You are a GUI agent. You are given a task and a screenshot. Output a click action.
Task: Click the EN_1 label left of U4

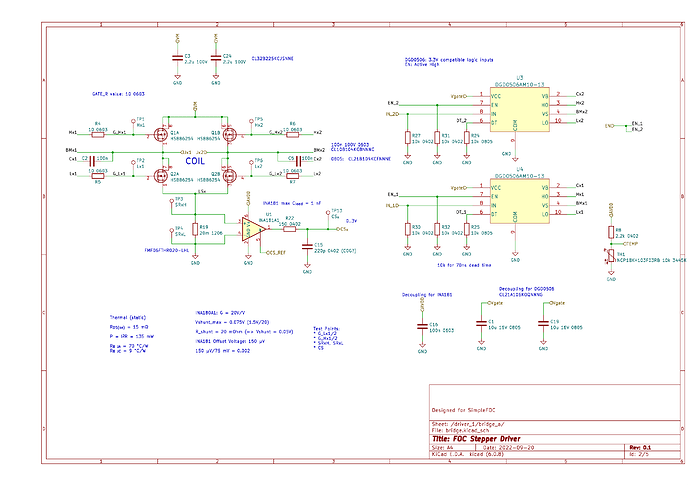(x=393, y=194)
